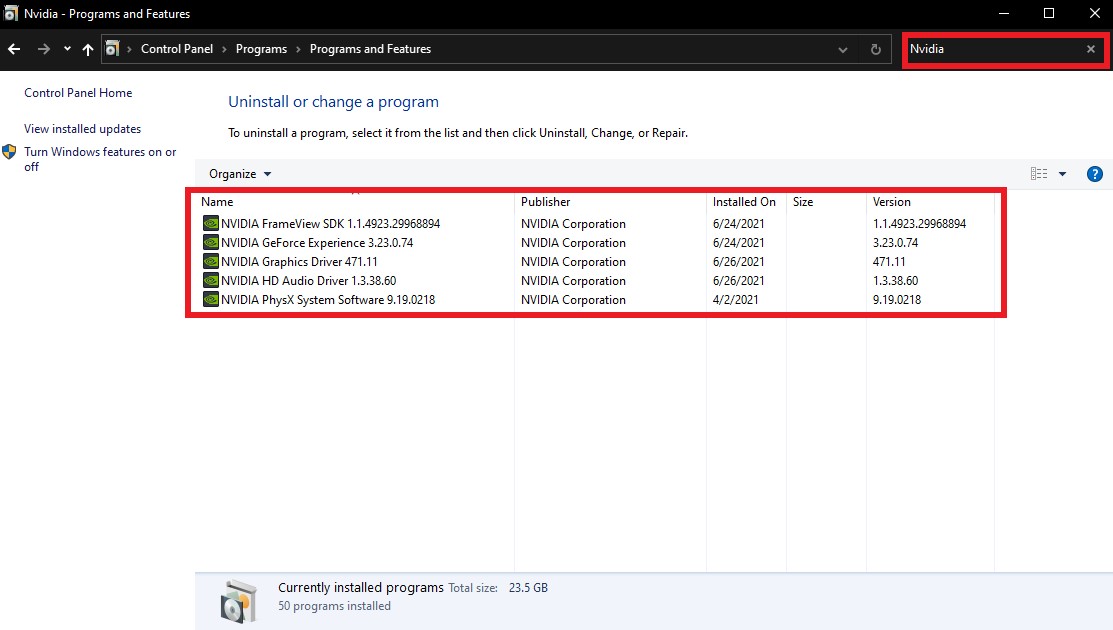Open Control Panel Home link
1113x630 pixels.
point(78,93)
